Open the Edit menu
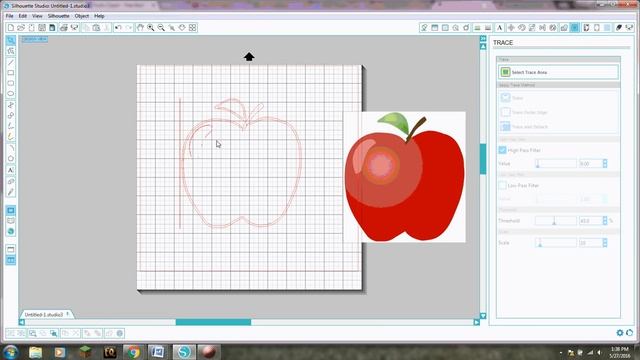 22,16
